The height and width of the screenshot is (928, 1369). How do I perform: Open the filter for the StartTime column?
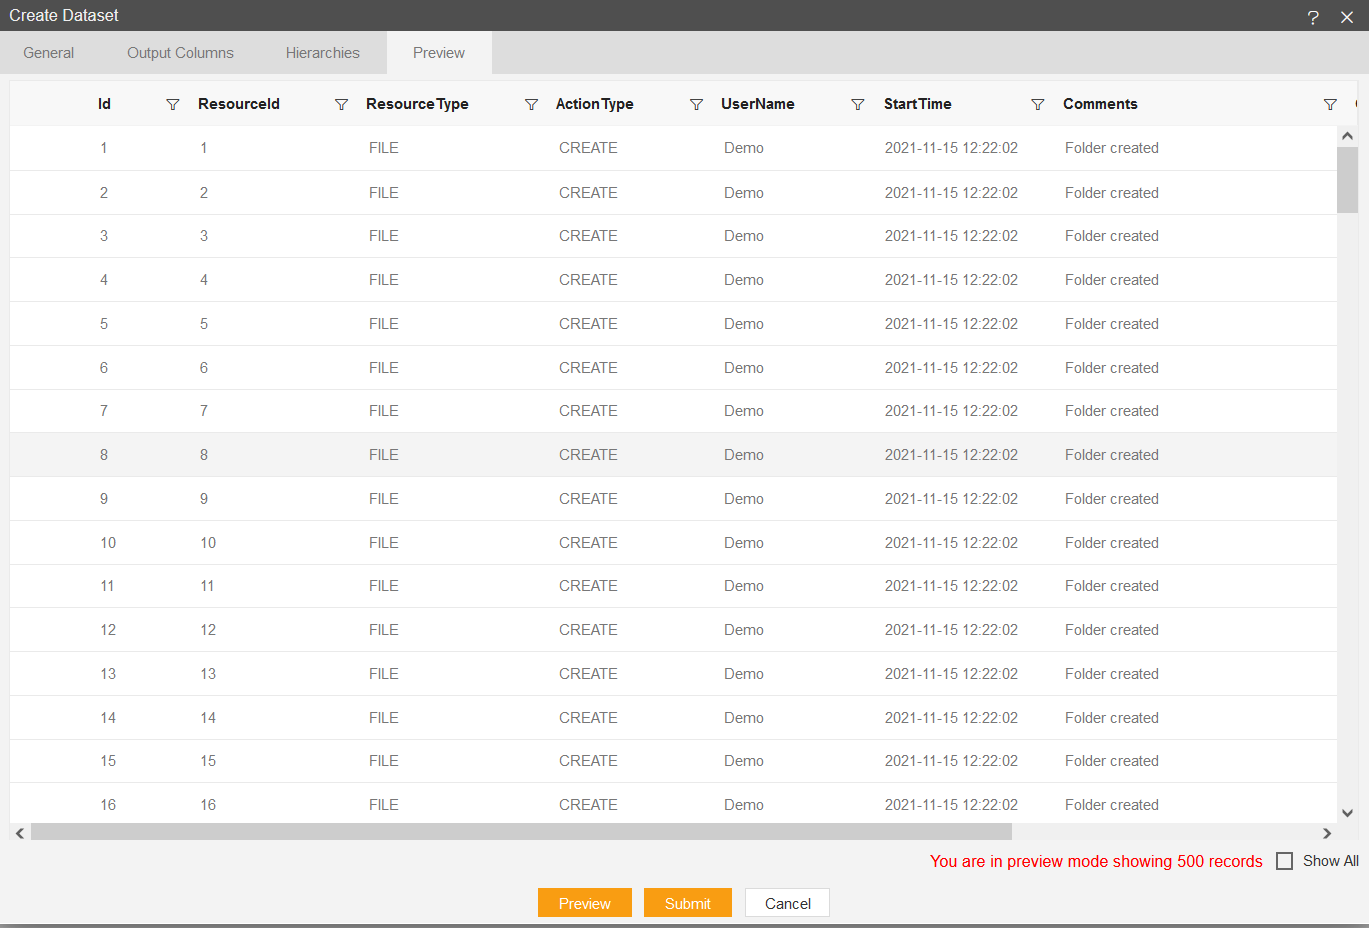pyautogui.click(x=1037, y=104)
